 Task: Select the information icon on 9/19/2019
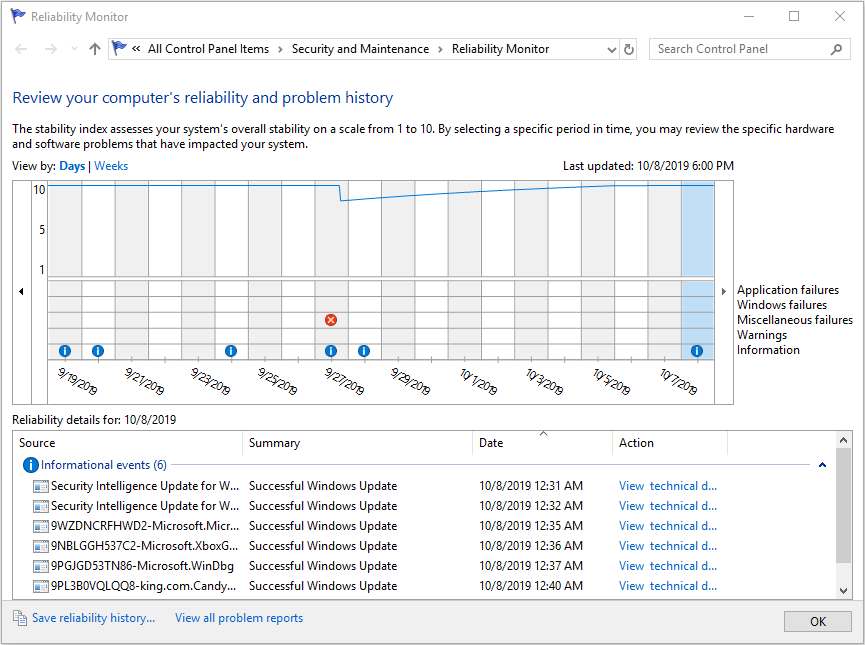(65, 351)
